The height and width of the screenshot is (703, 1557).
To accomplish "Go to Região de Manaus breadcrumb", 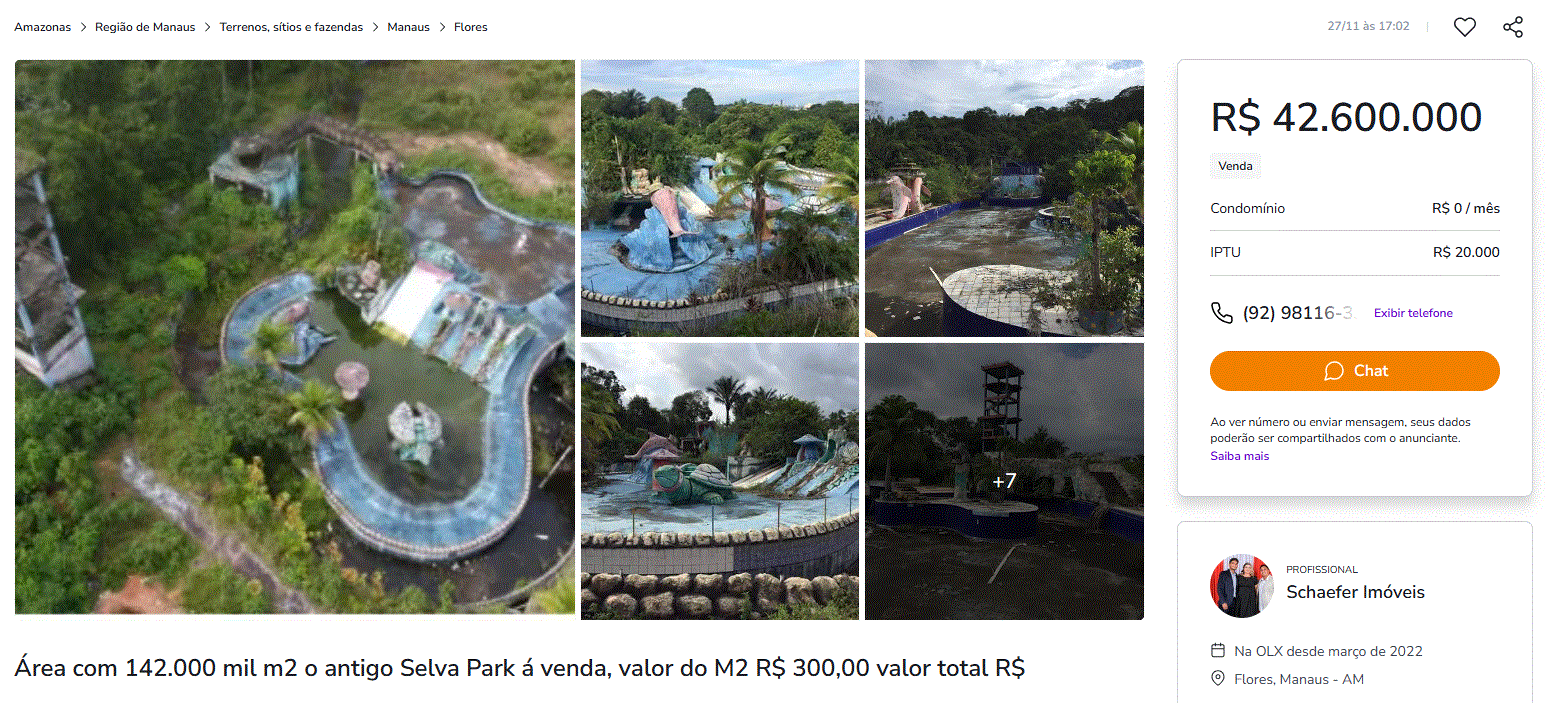I will tap(145, 27).
